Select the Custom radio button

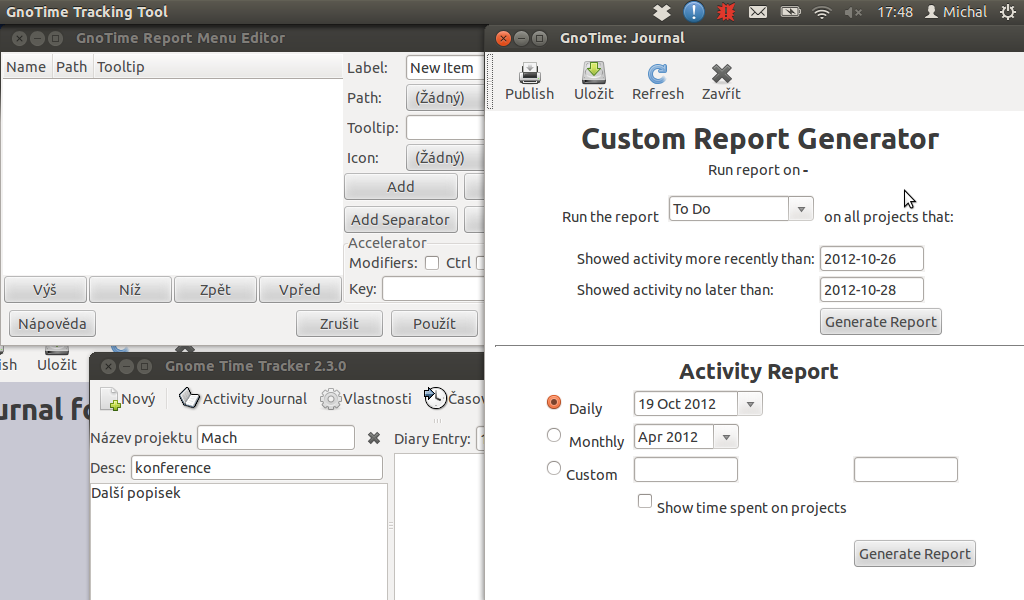554,468
